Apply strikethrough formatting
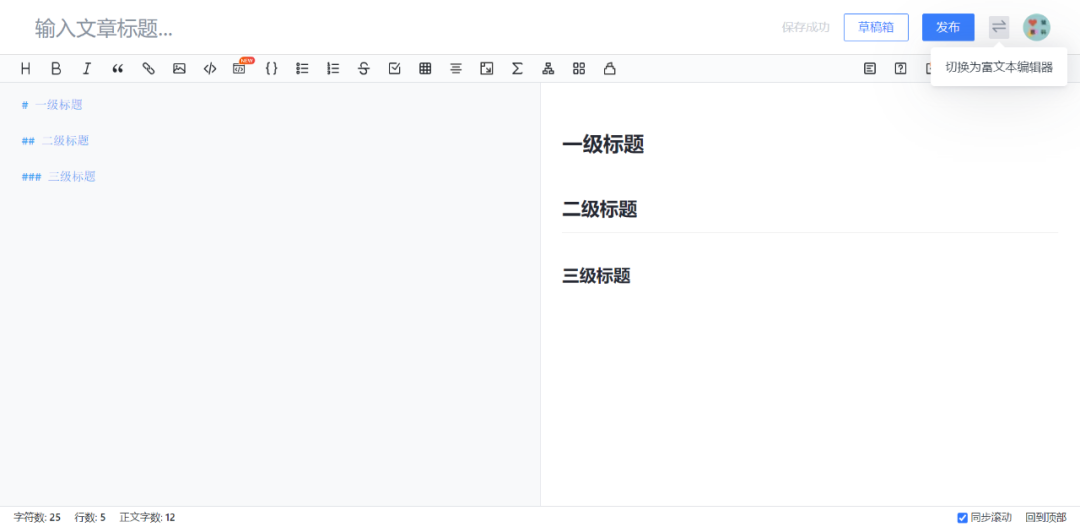1080x527 pixels. [x=364, y=68]
